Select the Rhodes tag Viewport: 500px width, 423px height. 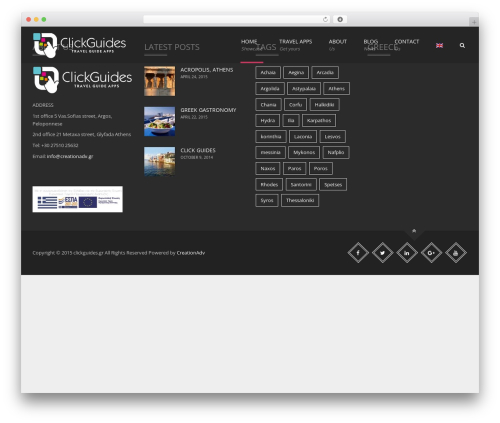tap(269, 184)
